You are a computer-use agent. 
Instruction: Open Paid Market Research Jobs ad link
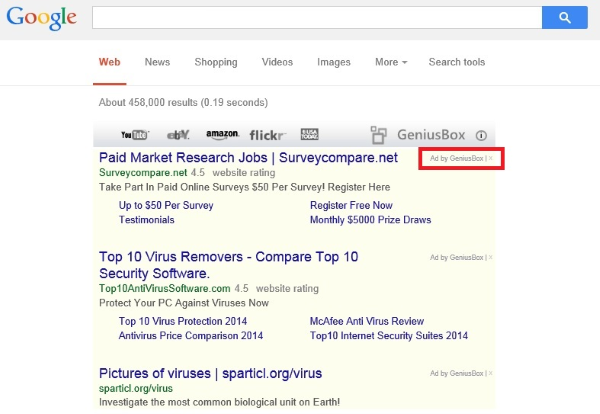click(248, 158)
